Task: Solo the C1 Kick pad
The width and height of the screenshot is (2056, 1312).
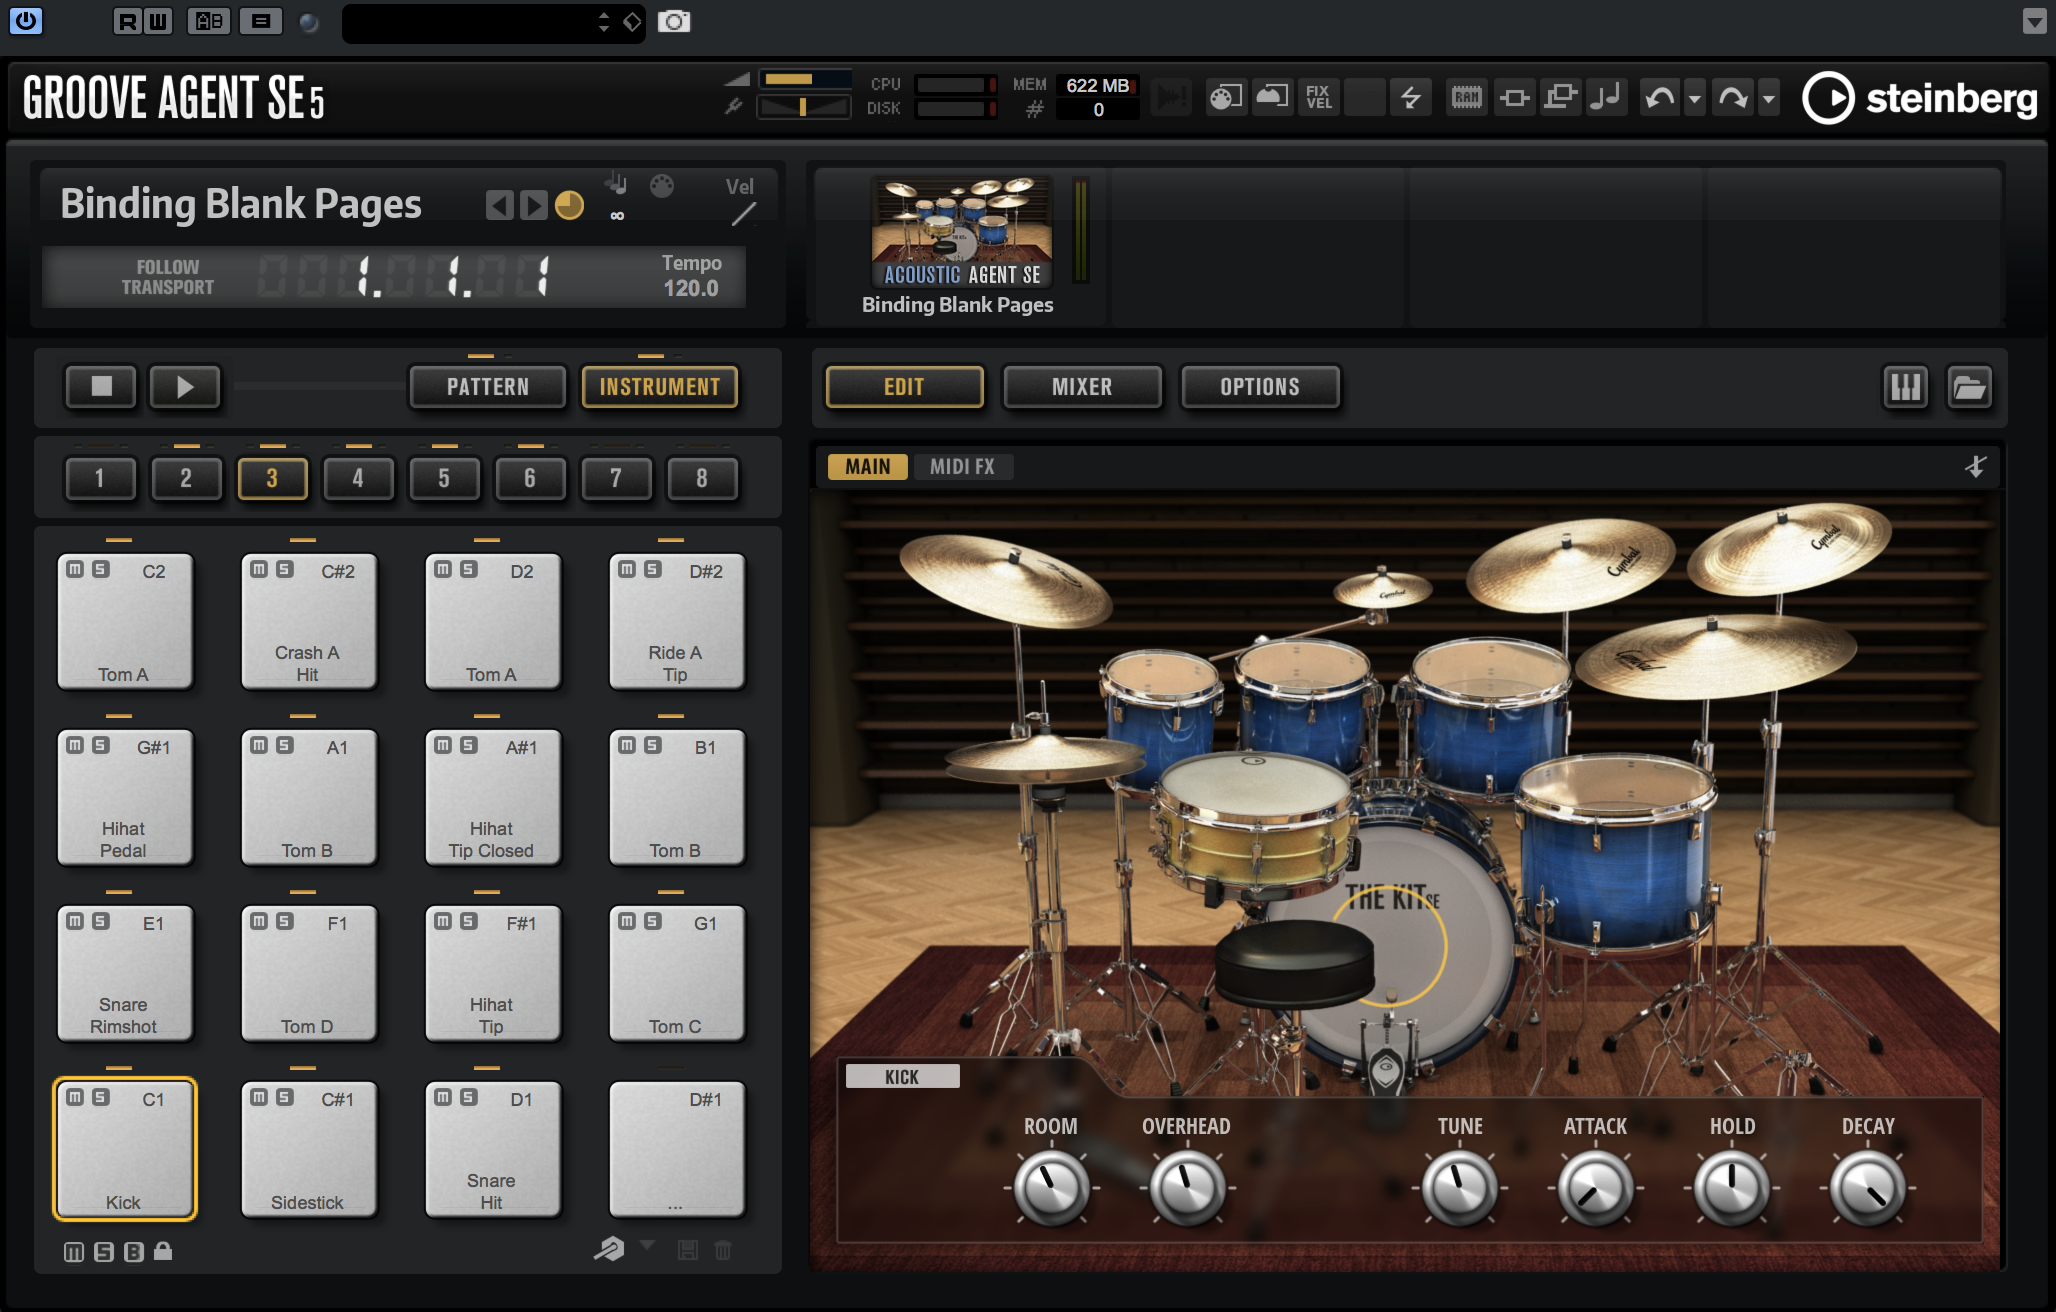Action: (x=101, y=1097)
